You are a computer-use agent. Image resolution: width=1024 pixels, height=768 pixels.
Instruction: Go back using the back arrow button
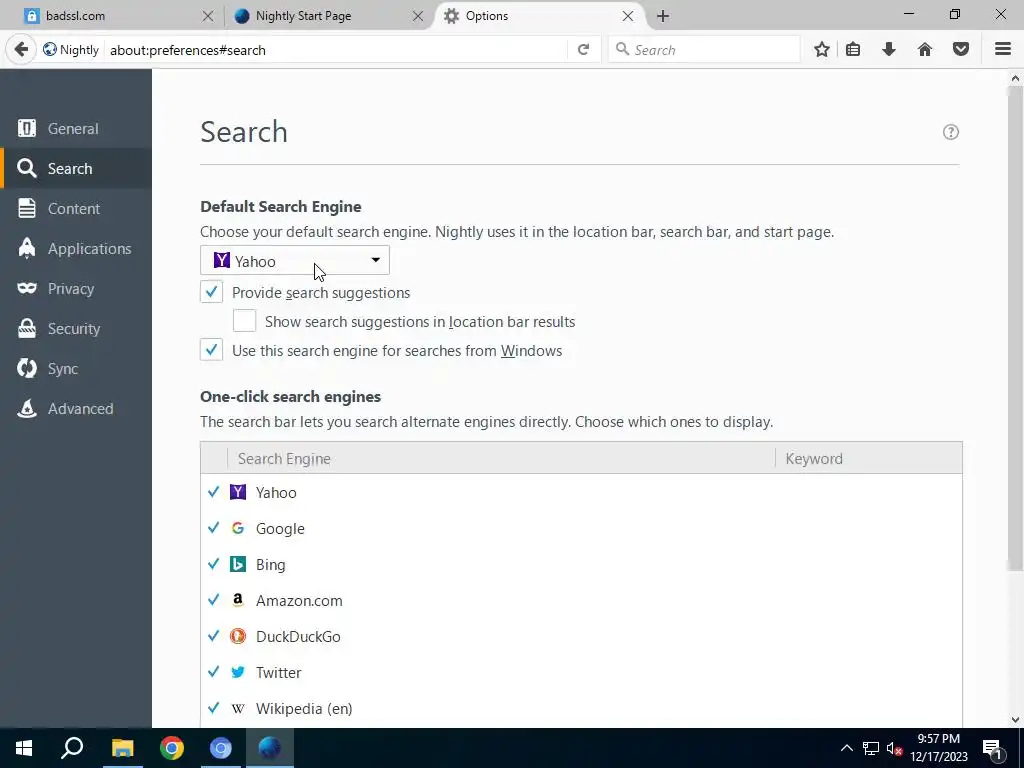21,50
